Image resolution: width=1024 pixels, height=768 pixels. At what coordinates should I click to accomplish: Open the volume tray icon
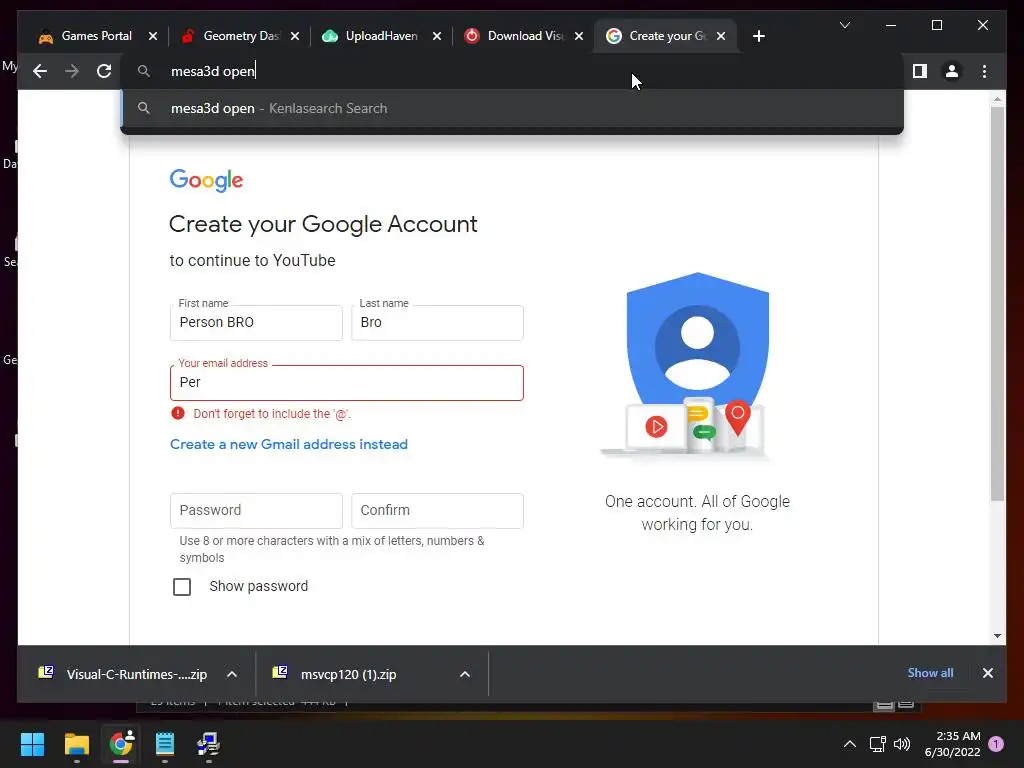(902, 744)
